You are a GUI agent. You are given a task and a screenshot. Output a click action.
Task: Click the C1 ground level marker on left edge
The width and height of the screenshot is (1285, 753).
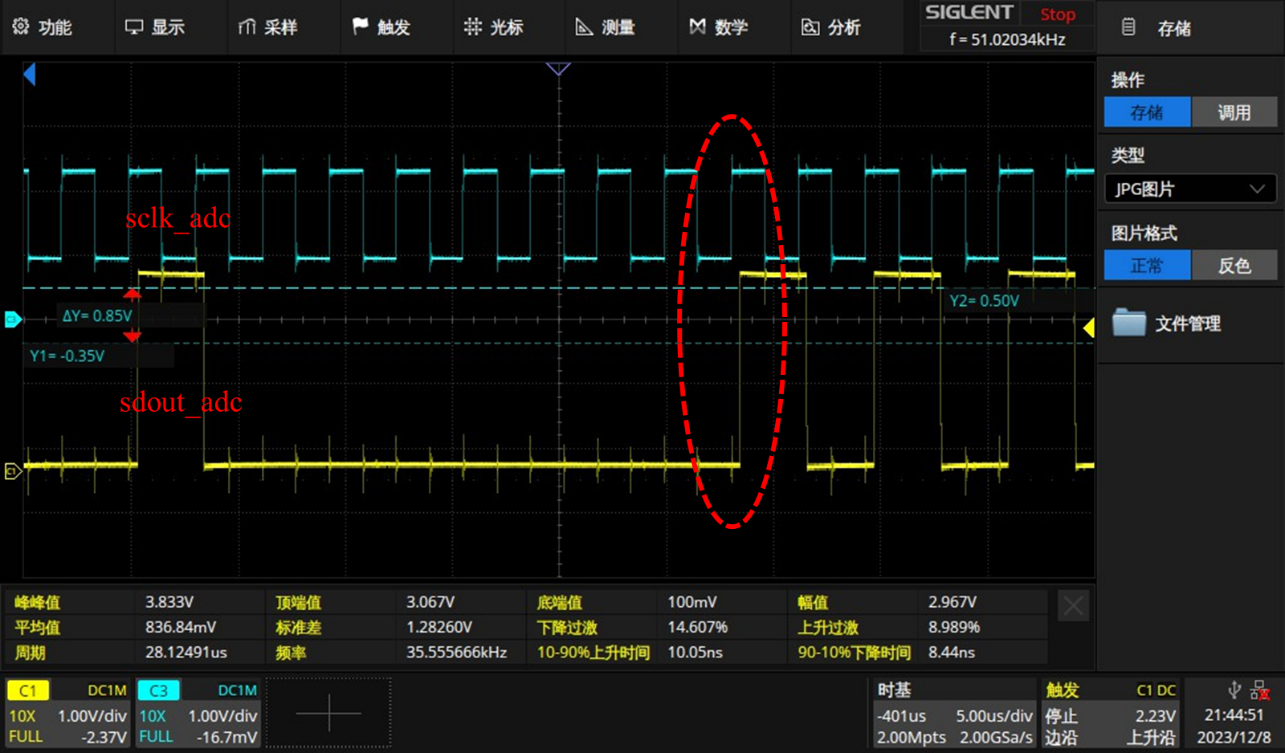click(12, 471)
